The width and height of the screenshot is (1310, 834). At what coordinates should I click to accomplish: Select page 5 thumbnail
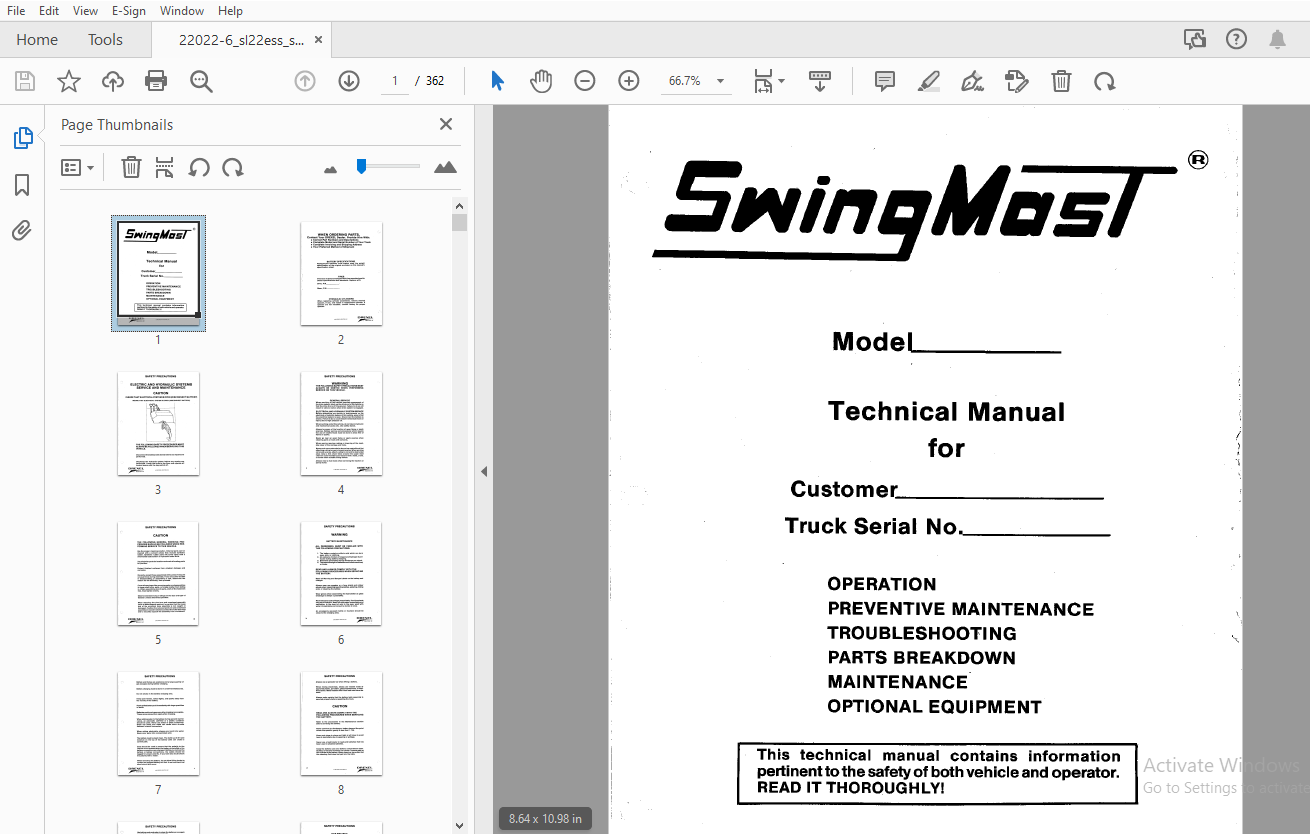[158, 573]
